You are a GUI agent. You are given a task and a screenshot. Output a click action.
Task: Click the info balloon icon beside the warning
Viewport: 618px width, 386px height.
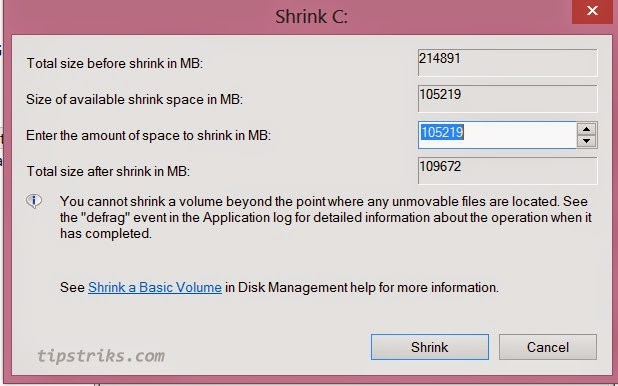point(34,201)
